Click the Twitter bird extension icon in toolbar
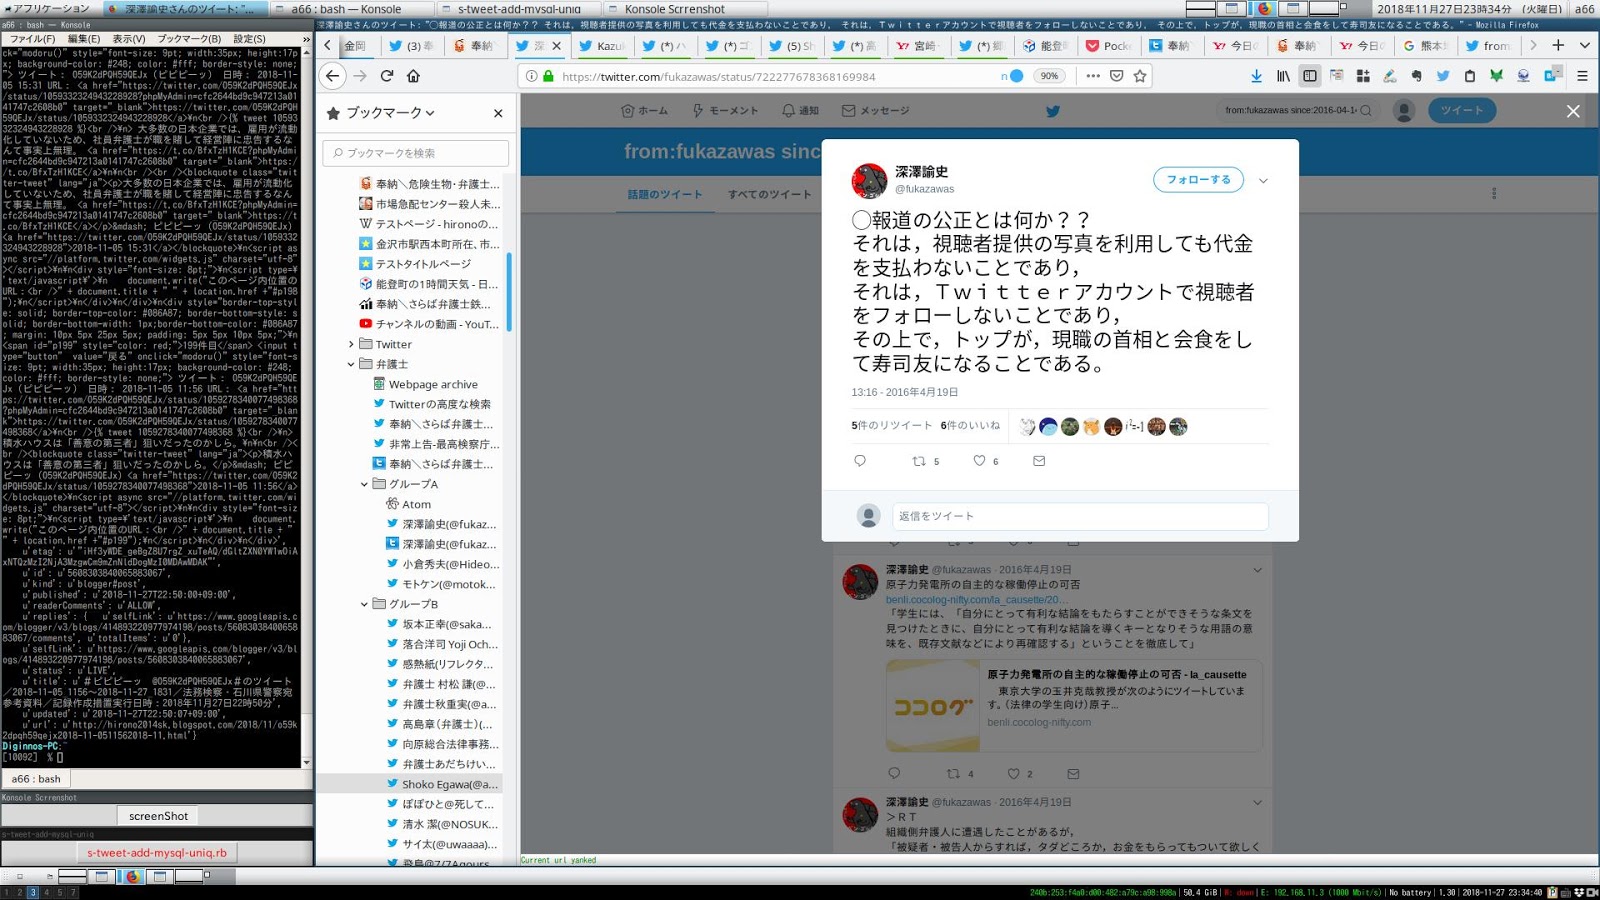 [1443, 76]
